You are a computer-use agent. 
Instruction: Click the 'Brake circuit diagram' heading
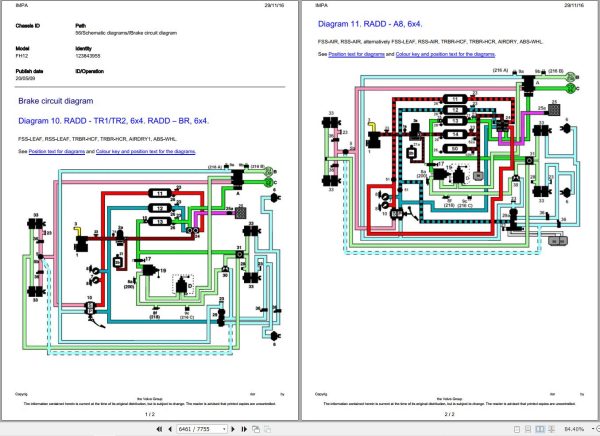pos(56,101)
